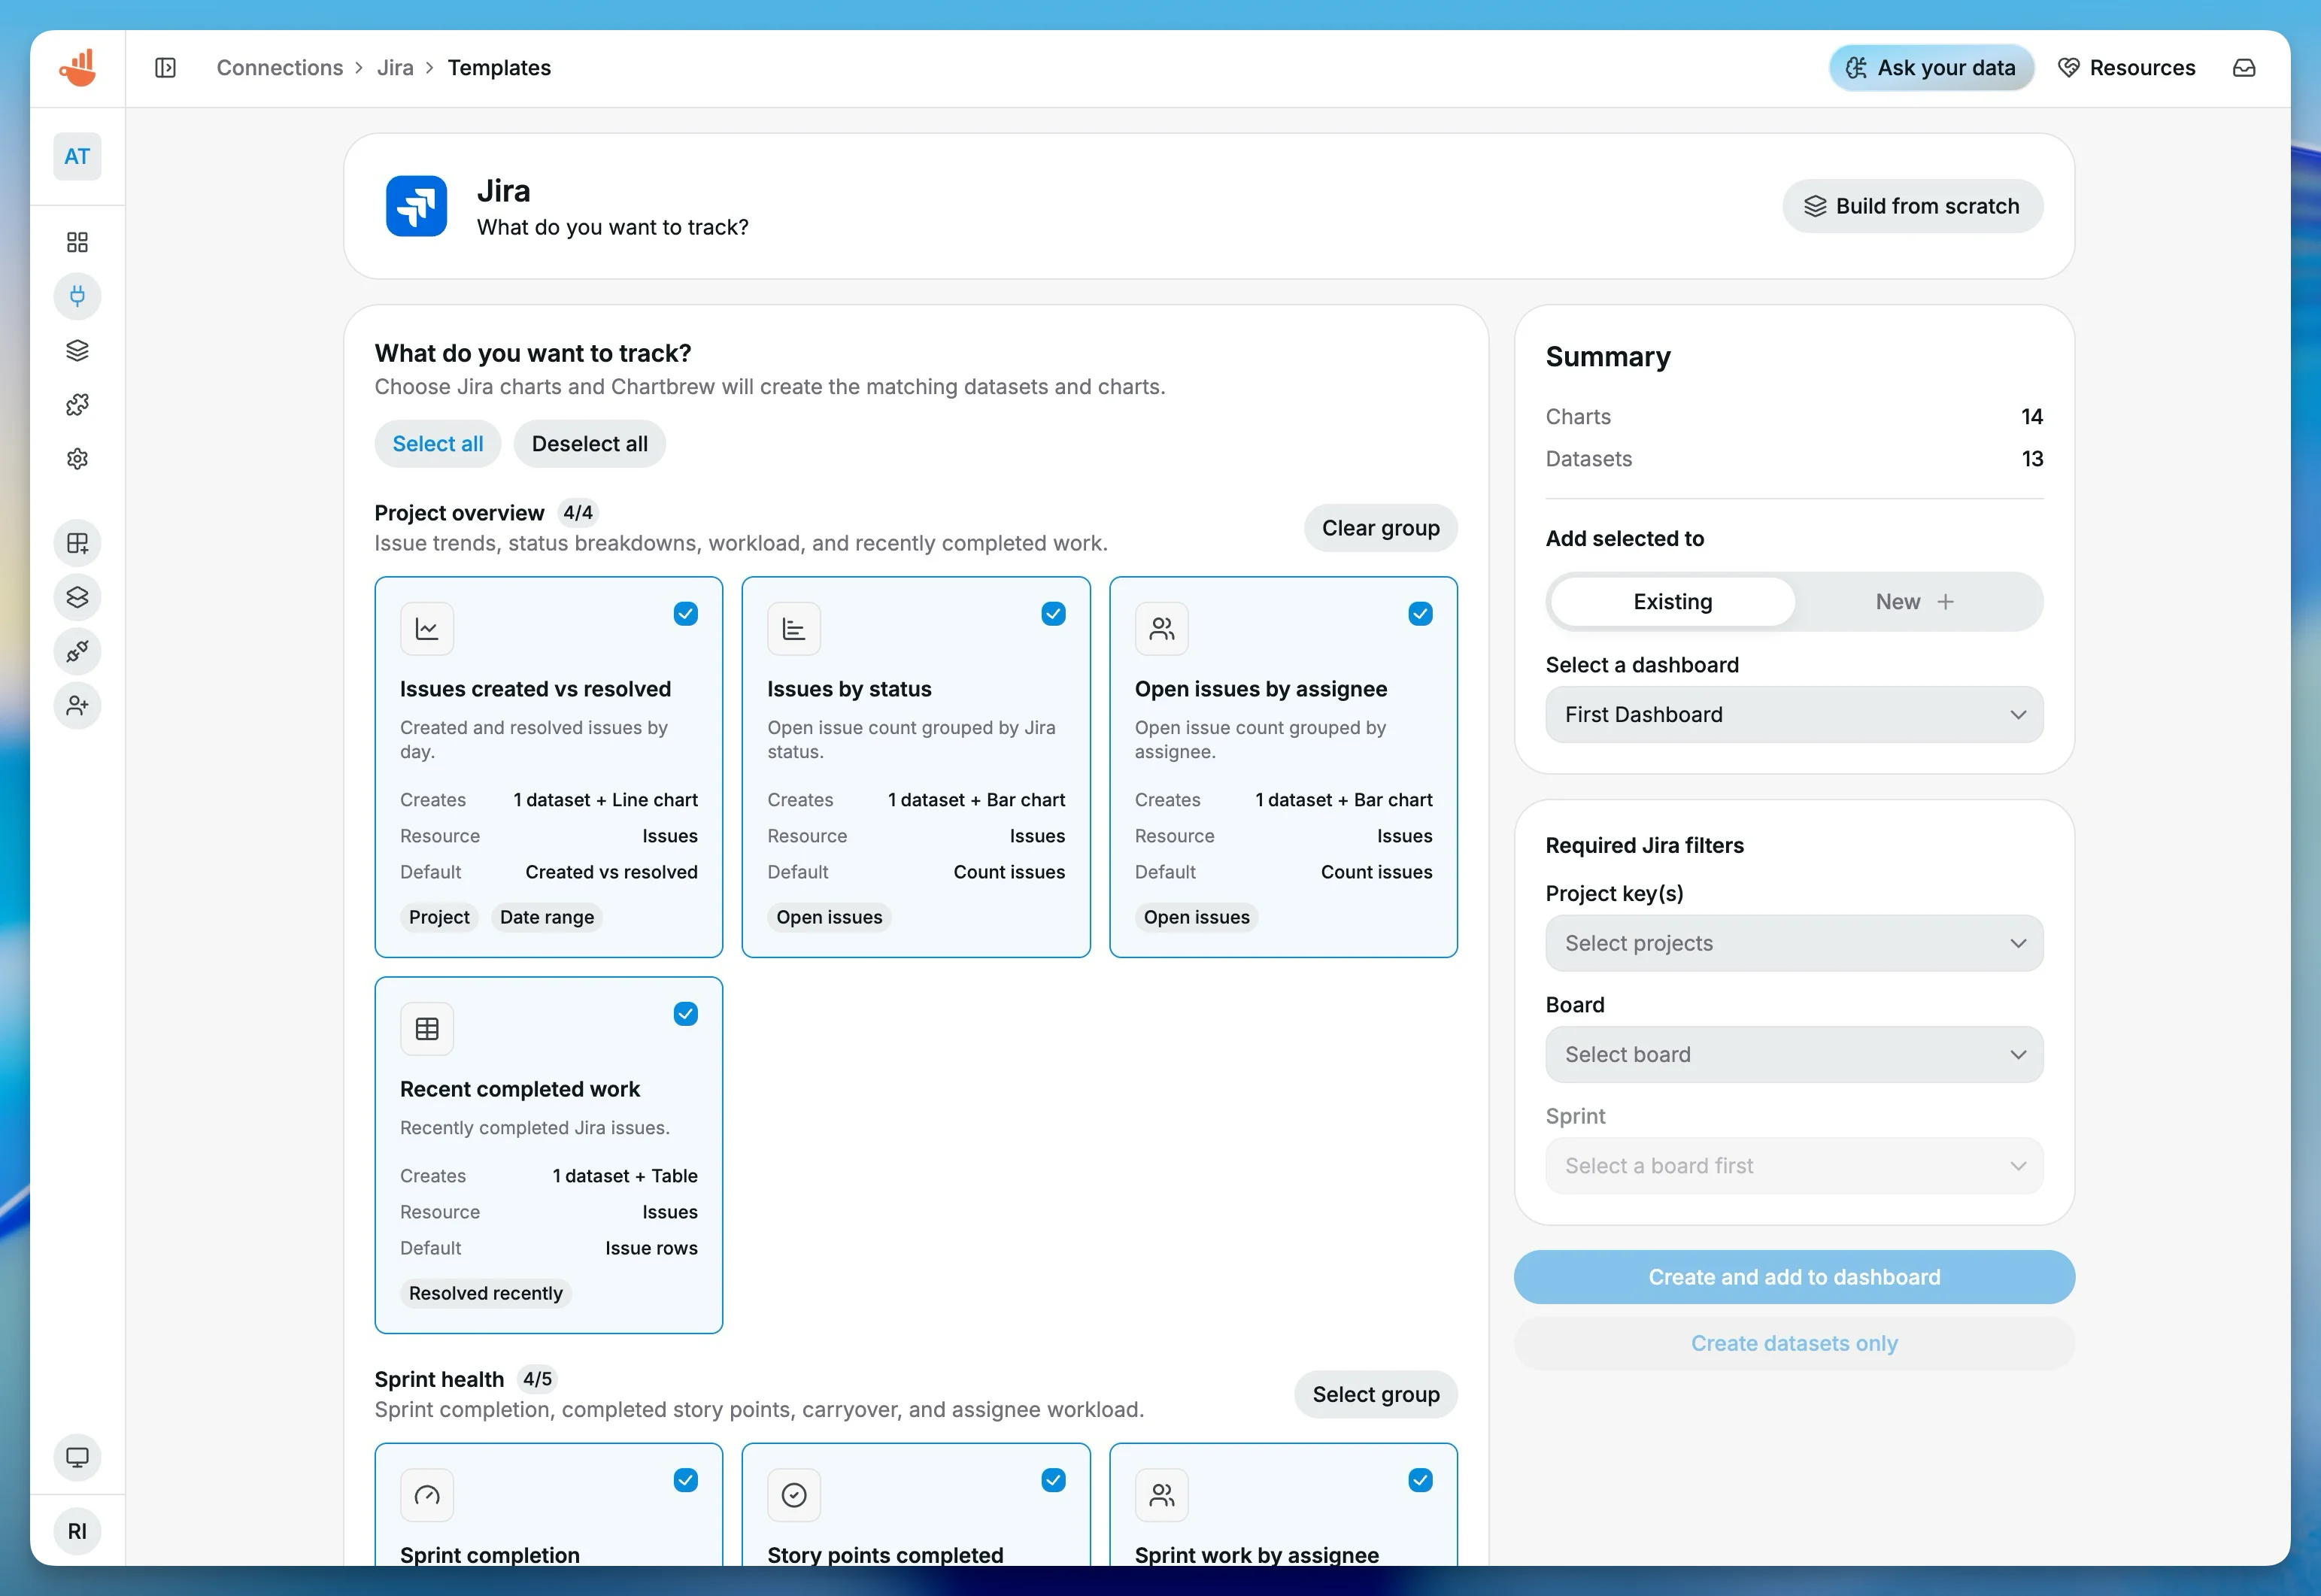Viewport: 2321px width, 1596px height.
Task: Click the new connection plug icon
Action: click(x=77, y=651)
